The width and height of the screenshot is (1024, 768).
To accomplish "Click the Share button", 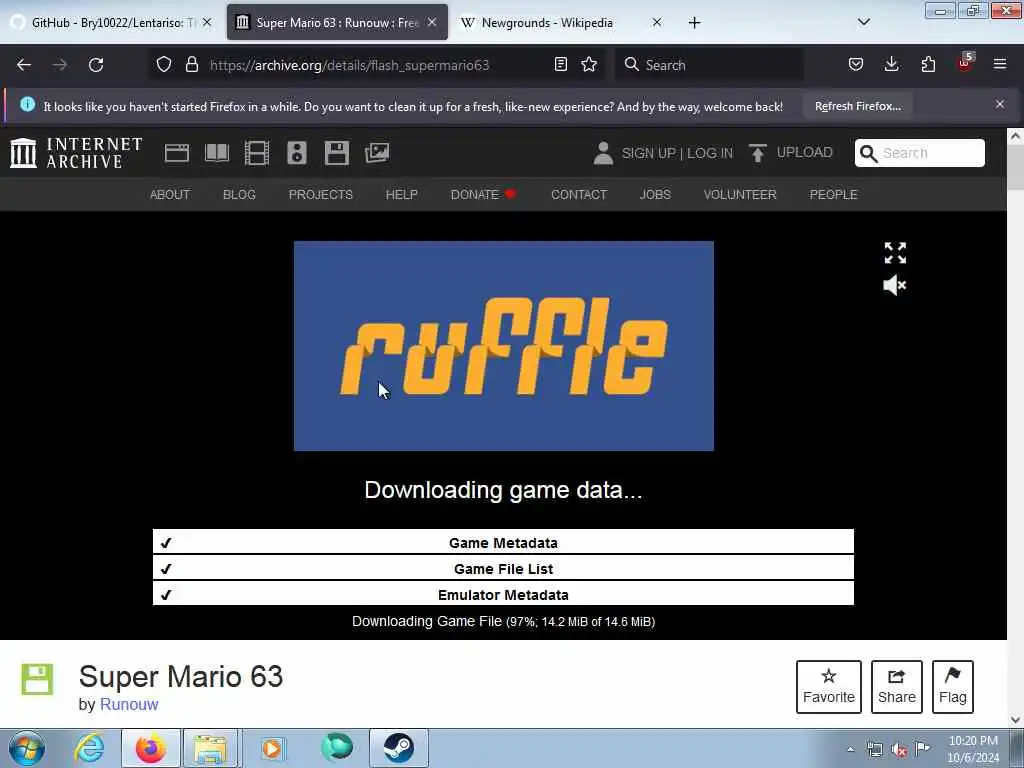I will (897, 686).
